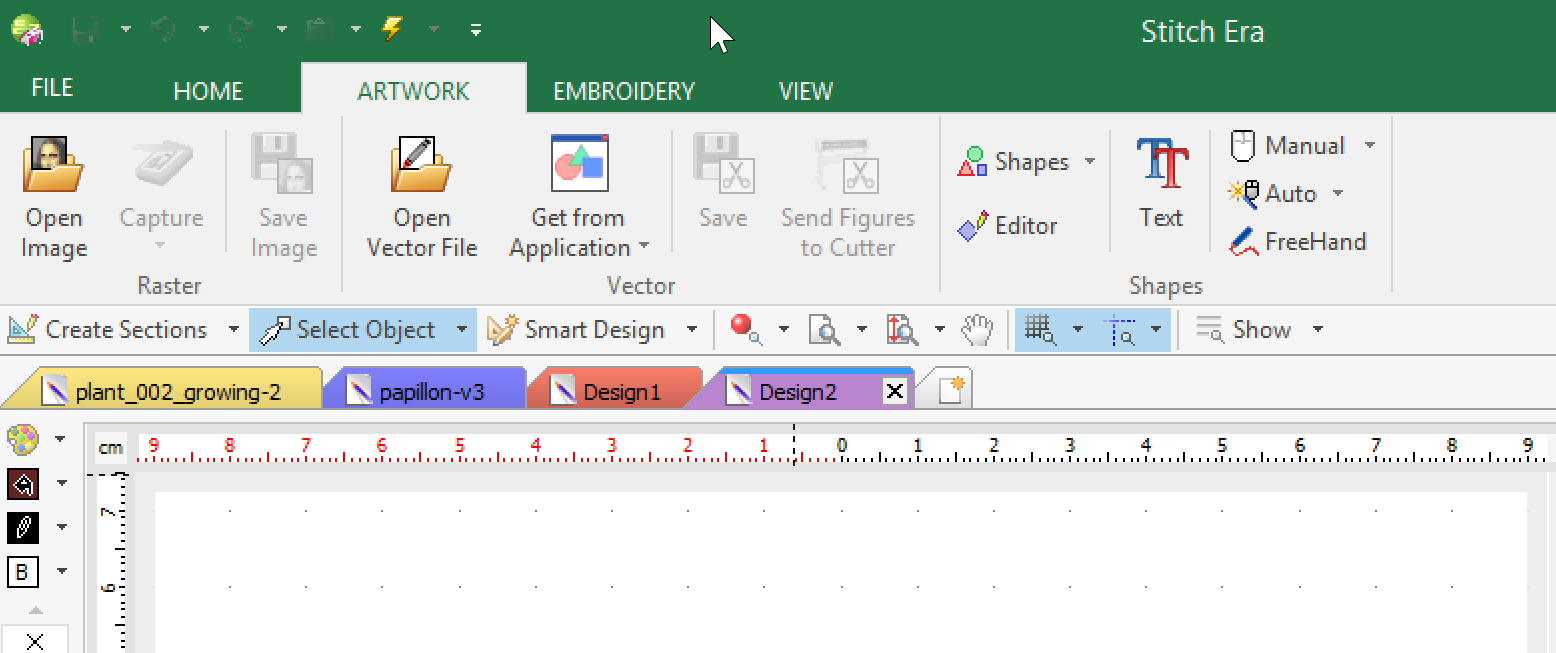This screenshot has height=653, width=1556.
Task: Choose the FreeHand drawing tool
Action: coord(1298,242)
